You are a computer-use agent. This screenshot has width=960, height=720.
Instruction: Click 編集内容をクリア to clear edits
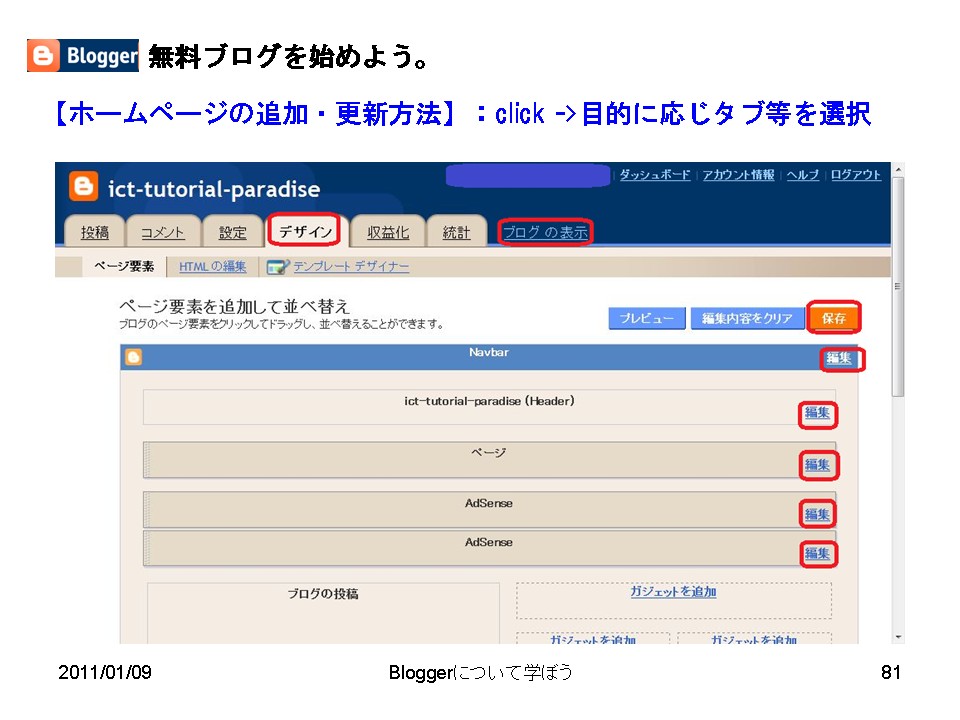click(x=747, y=317)
